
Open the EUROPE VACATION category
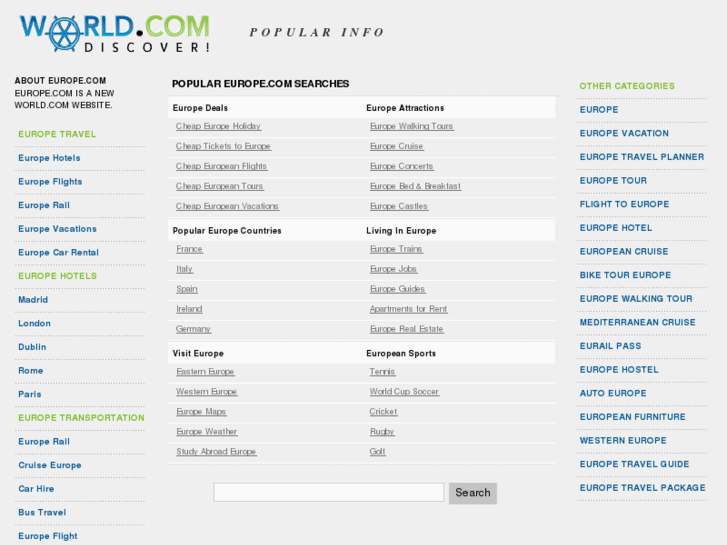click(624, 134)
